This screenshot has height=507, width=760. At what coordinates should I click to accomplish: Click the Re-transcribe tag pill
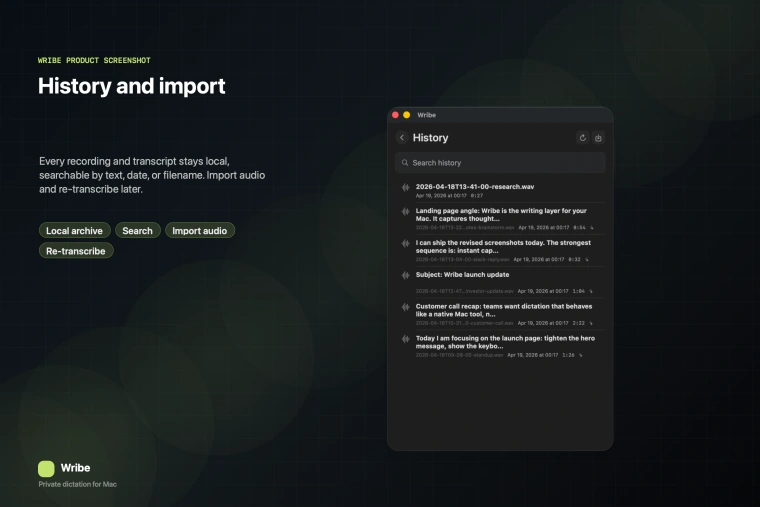[76, 251]
